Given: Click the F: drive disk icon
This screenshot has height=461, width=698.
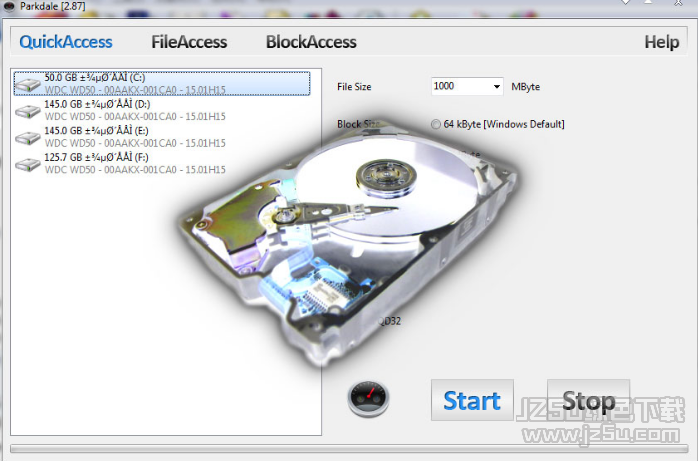Looking at the screenshot, I should (x=28, y=164).
